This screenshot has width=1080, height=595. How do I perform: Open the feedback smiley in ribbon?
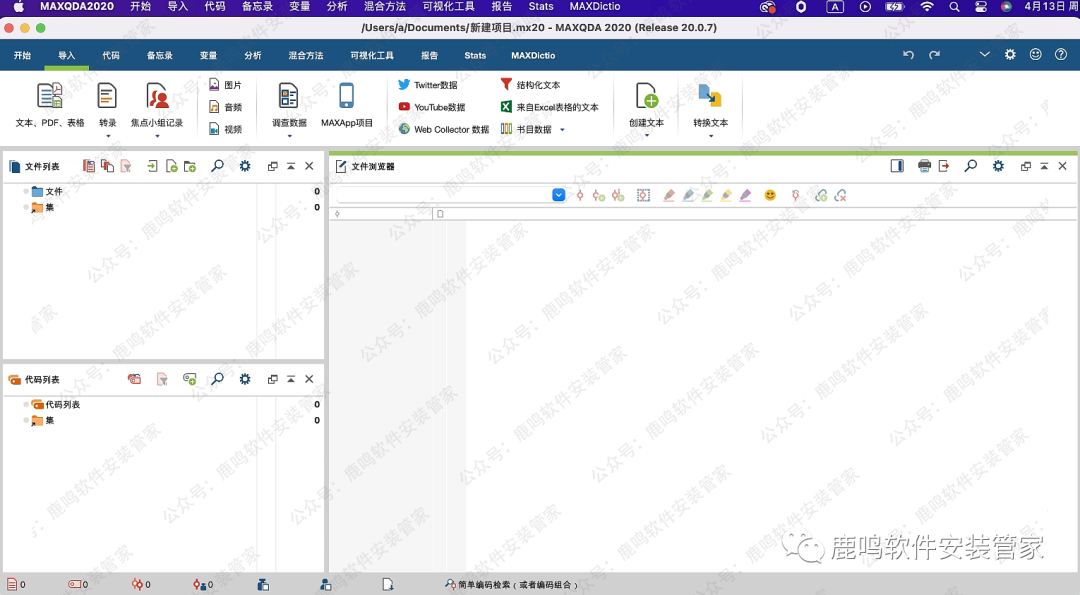pos(1035,54)
